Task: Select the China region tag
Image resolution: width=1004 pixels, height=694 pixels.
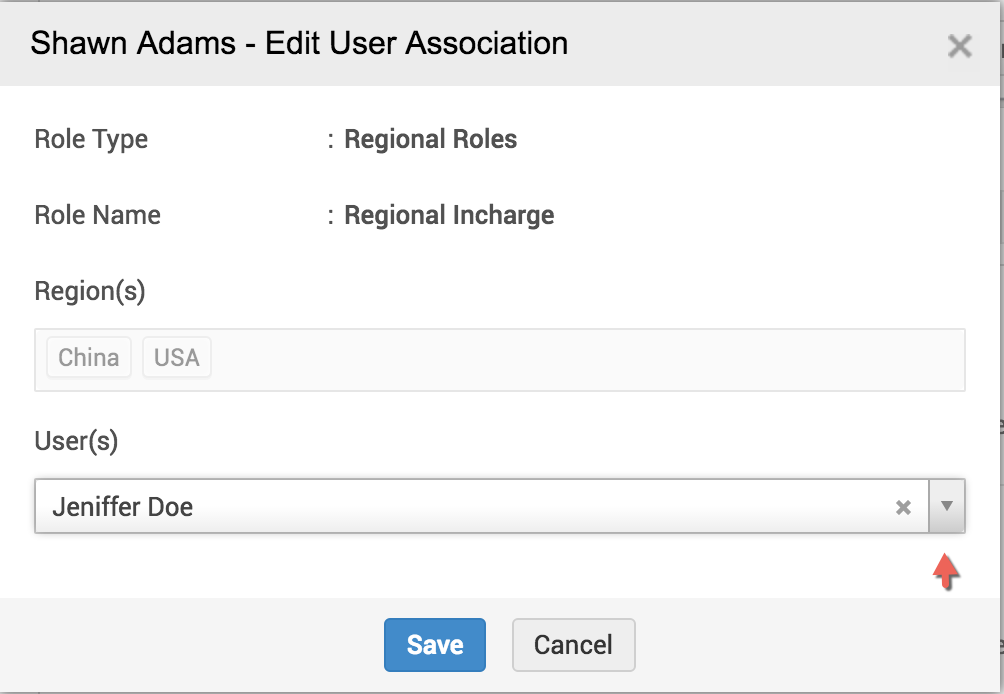Action: click(89, 358)
